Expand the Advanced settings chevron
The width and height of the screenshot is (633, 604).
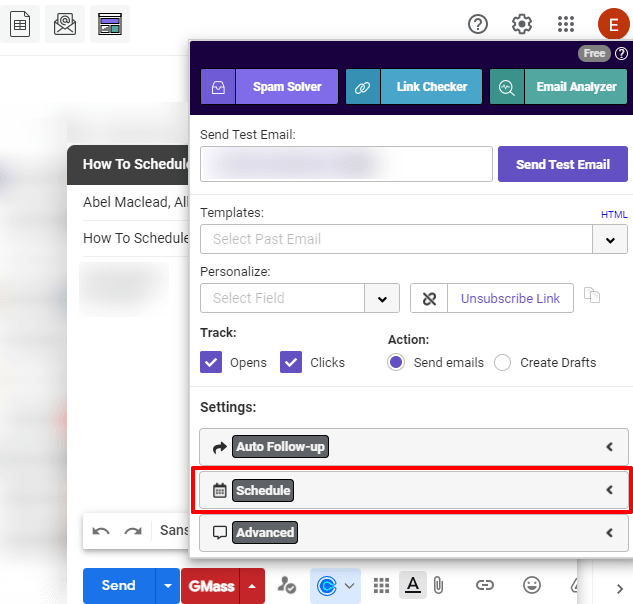click(x=610, y=533)
